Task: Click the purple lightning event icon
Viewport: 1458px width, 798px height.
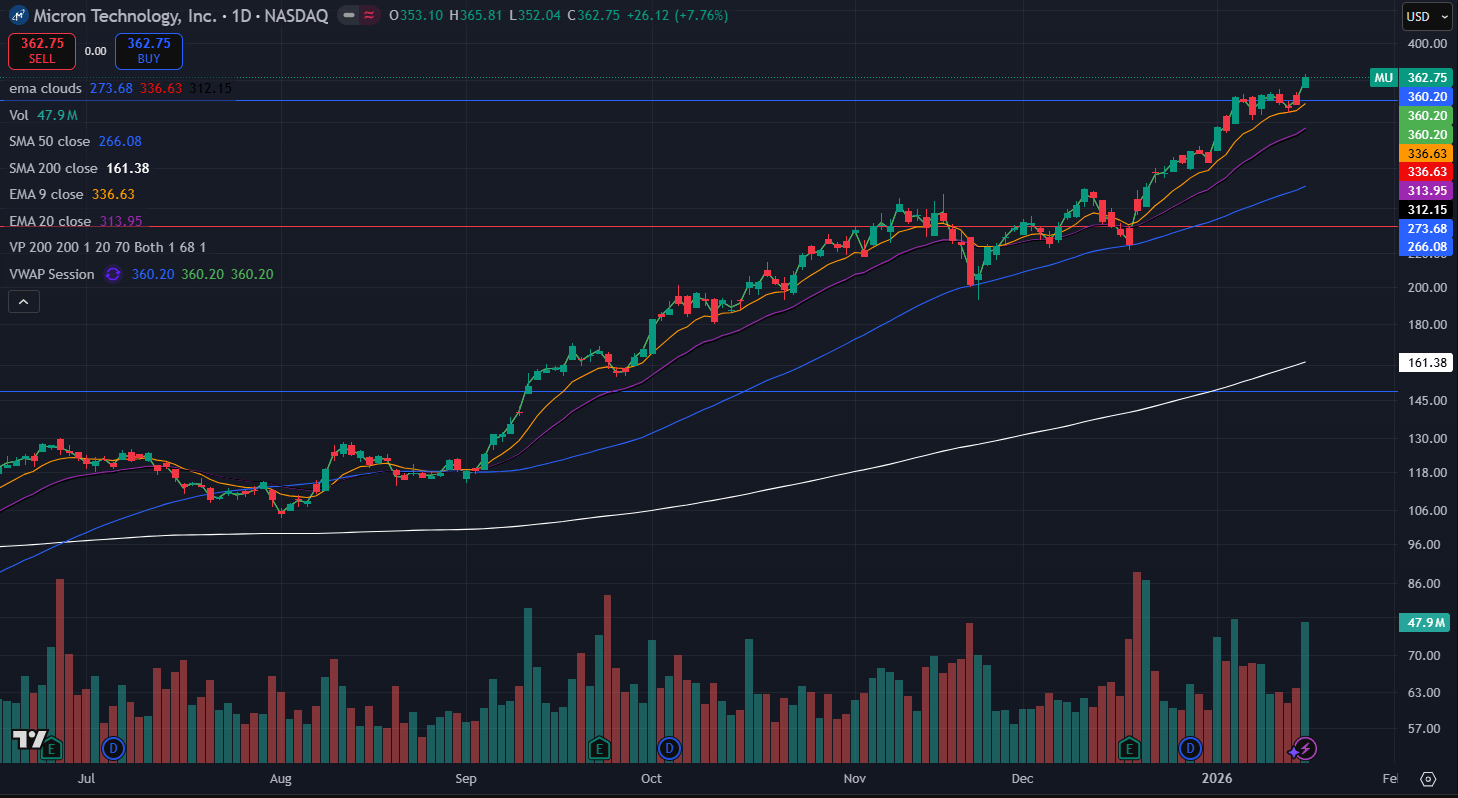Action: pyautogui.click(x=1304, y=748)
